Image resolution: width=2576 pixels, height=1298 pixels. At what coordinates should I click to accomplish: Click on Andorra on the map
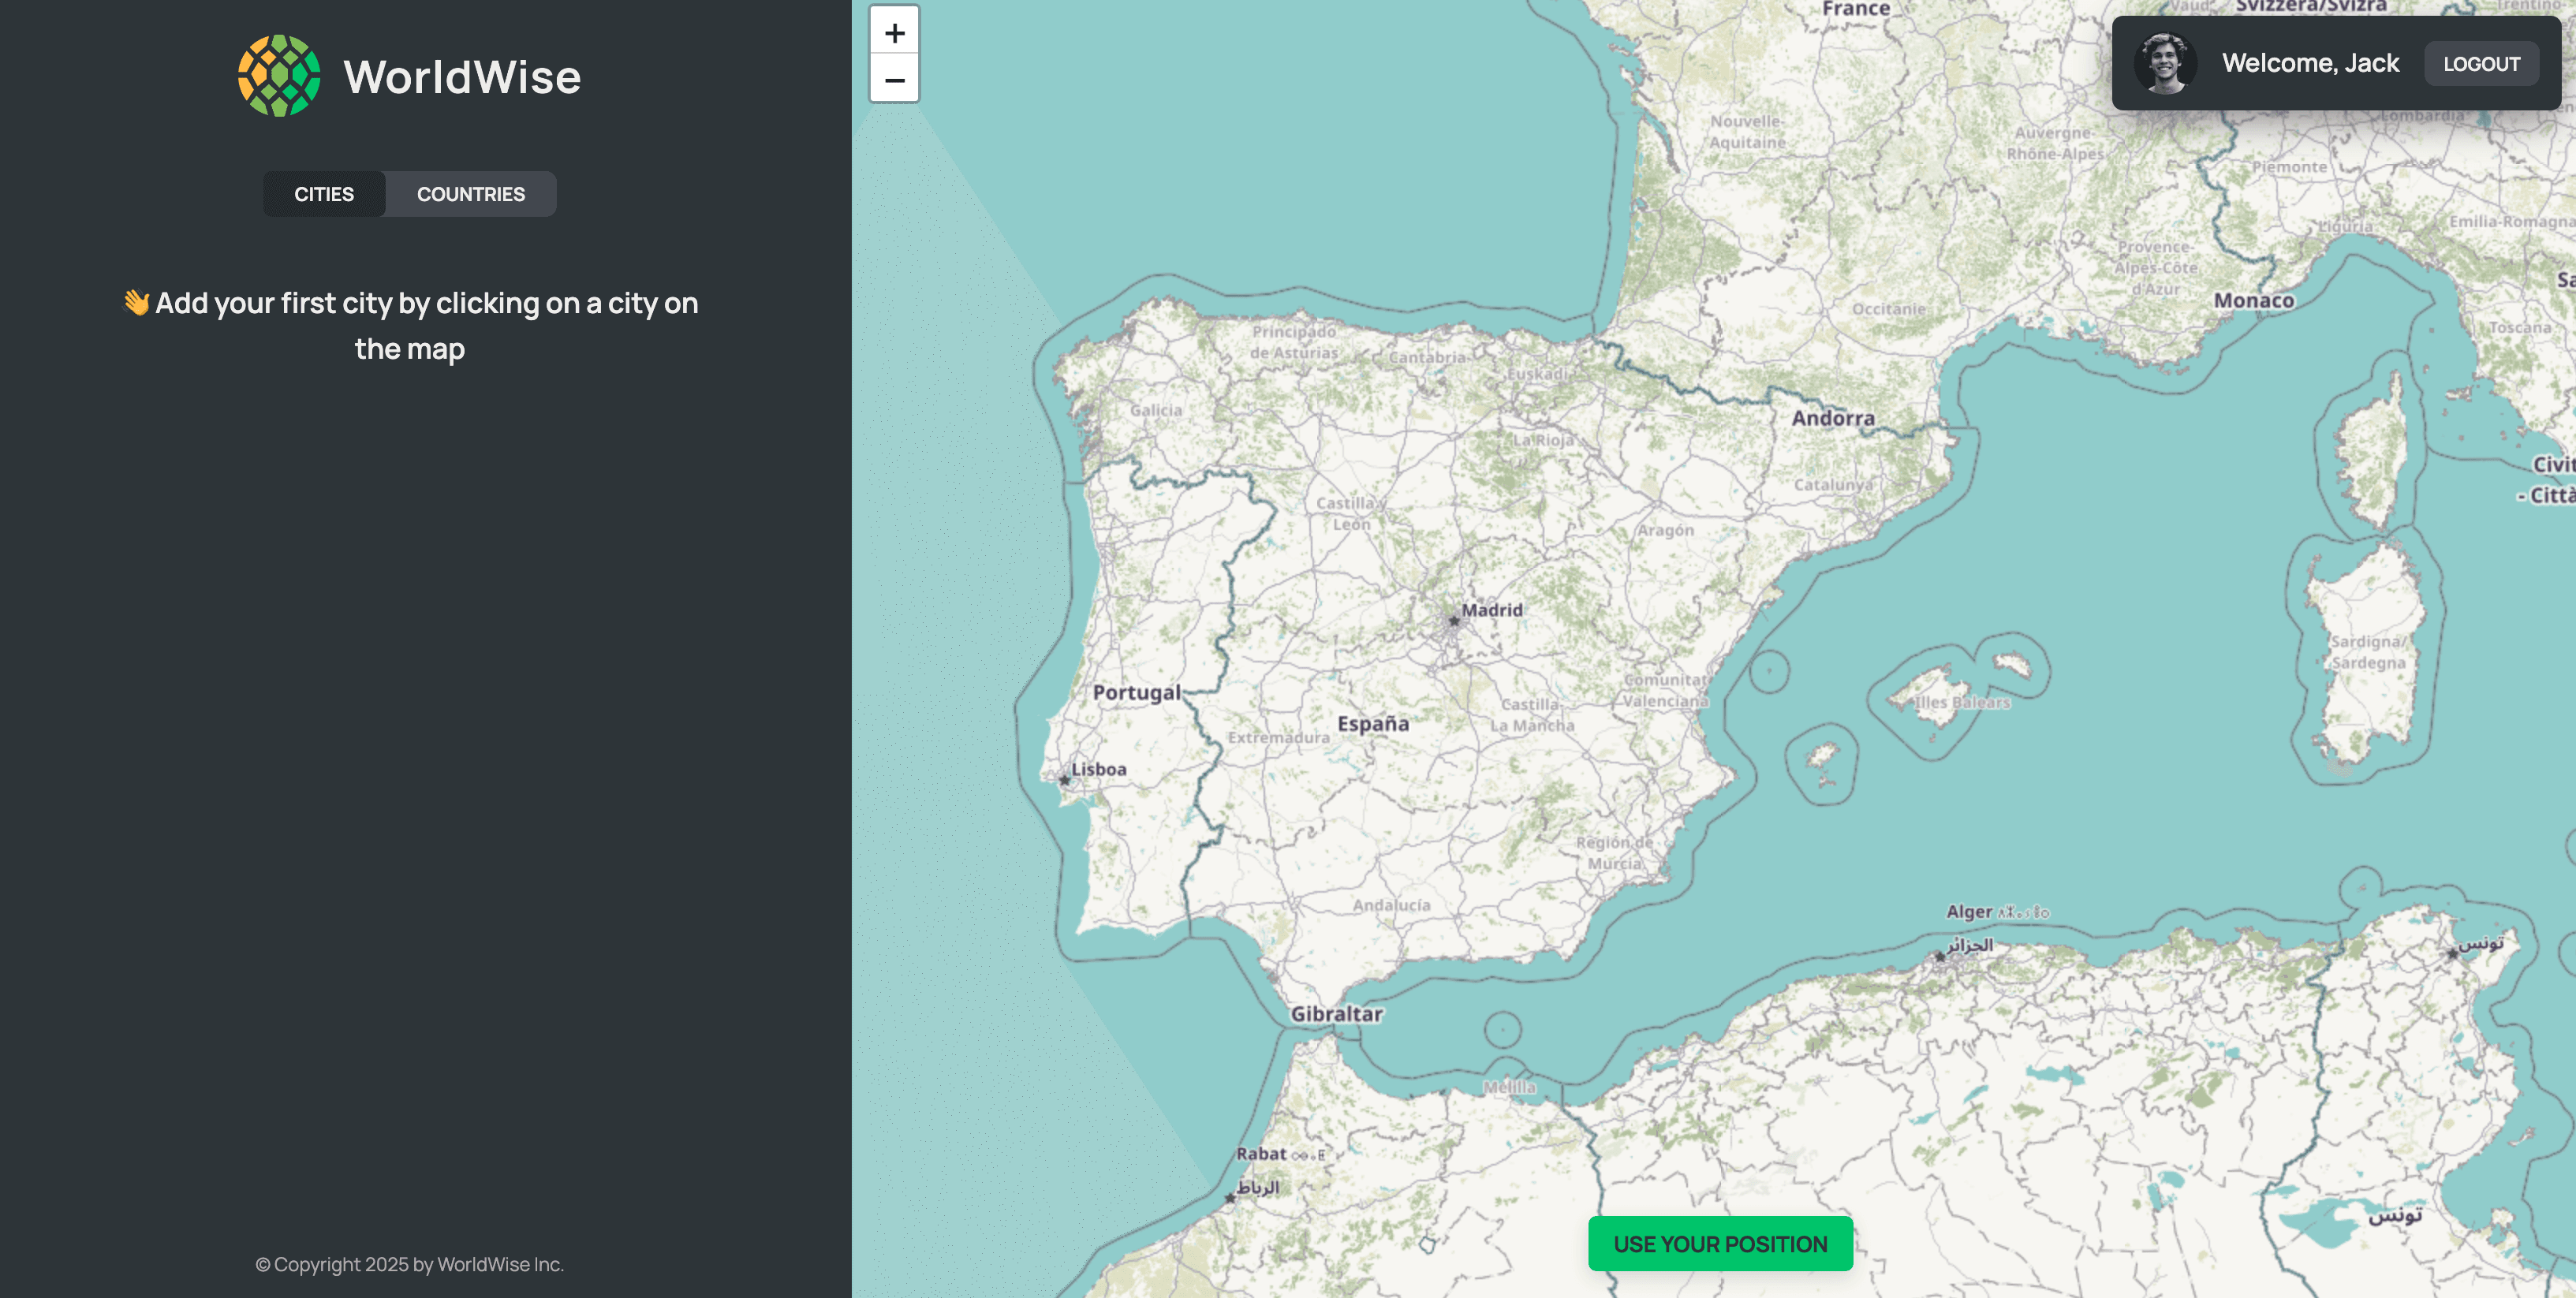(1832, 418)
